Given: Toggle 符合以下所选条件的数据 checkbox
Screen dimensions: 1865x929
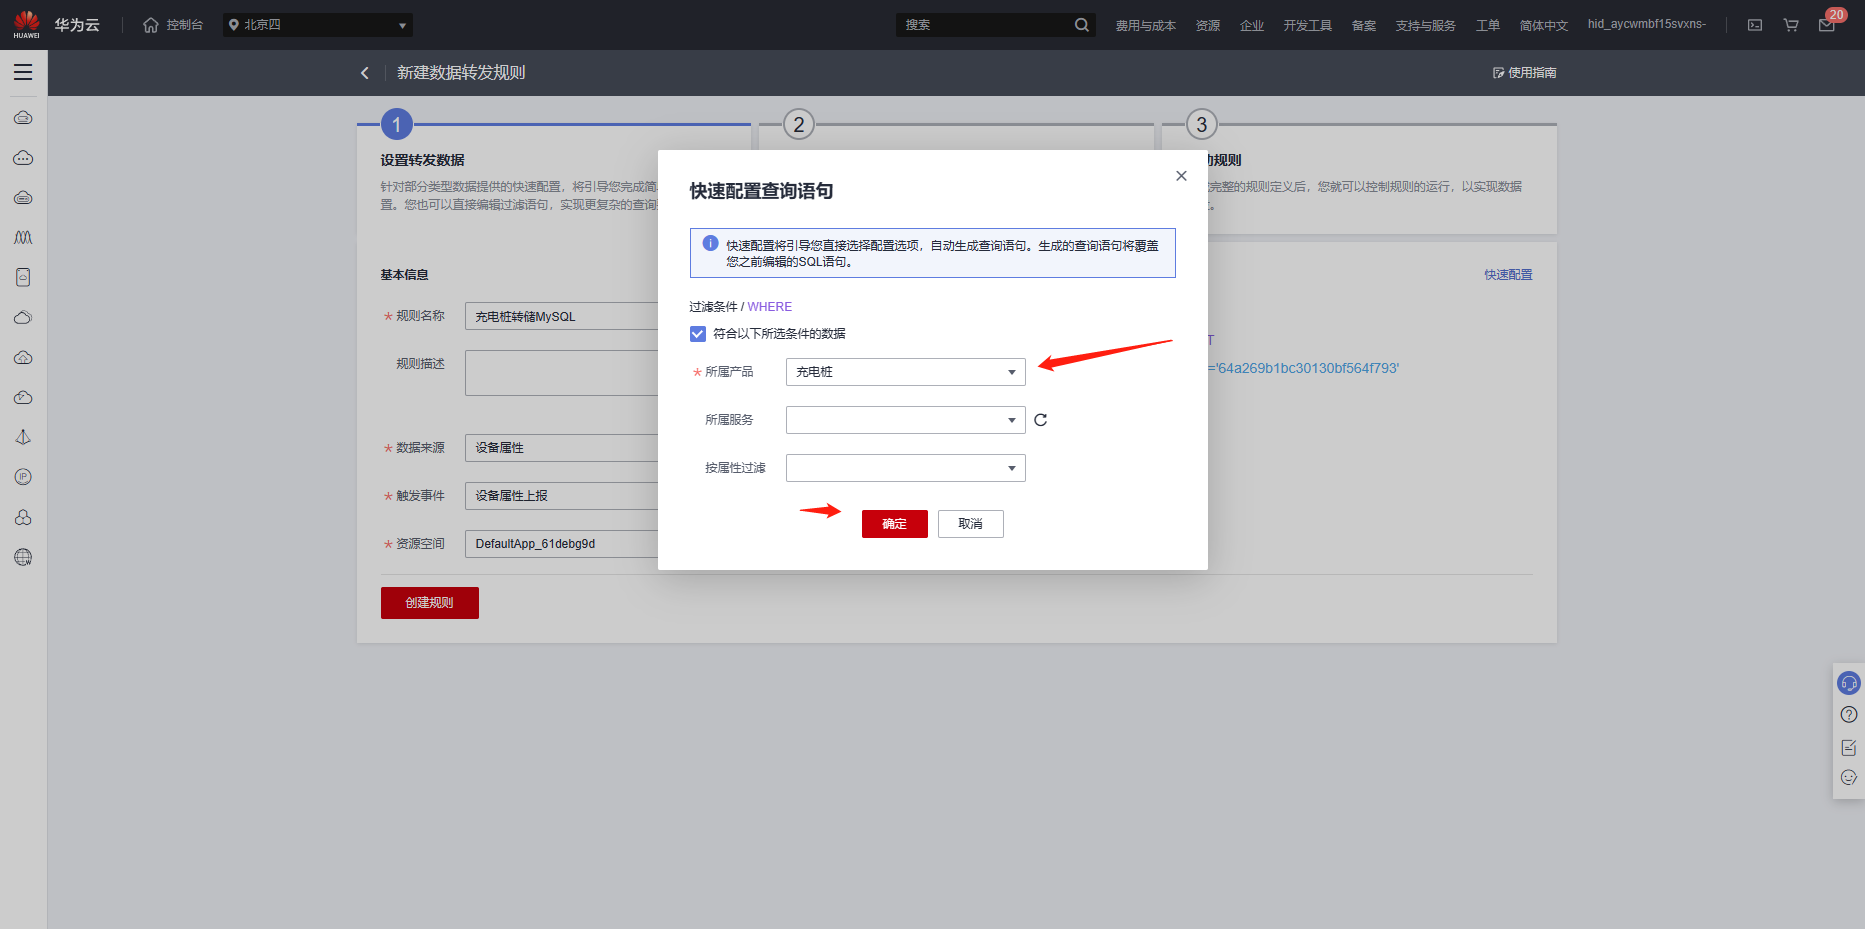Looking at the screenshot, I should tap(698, 334).
